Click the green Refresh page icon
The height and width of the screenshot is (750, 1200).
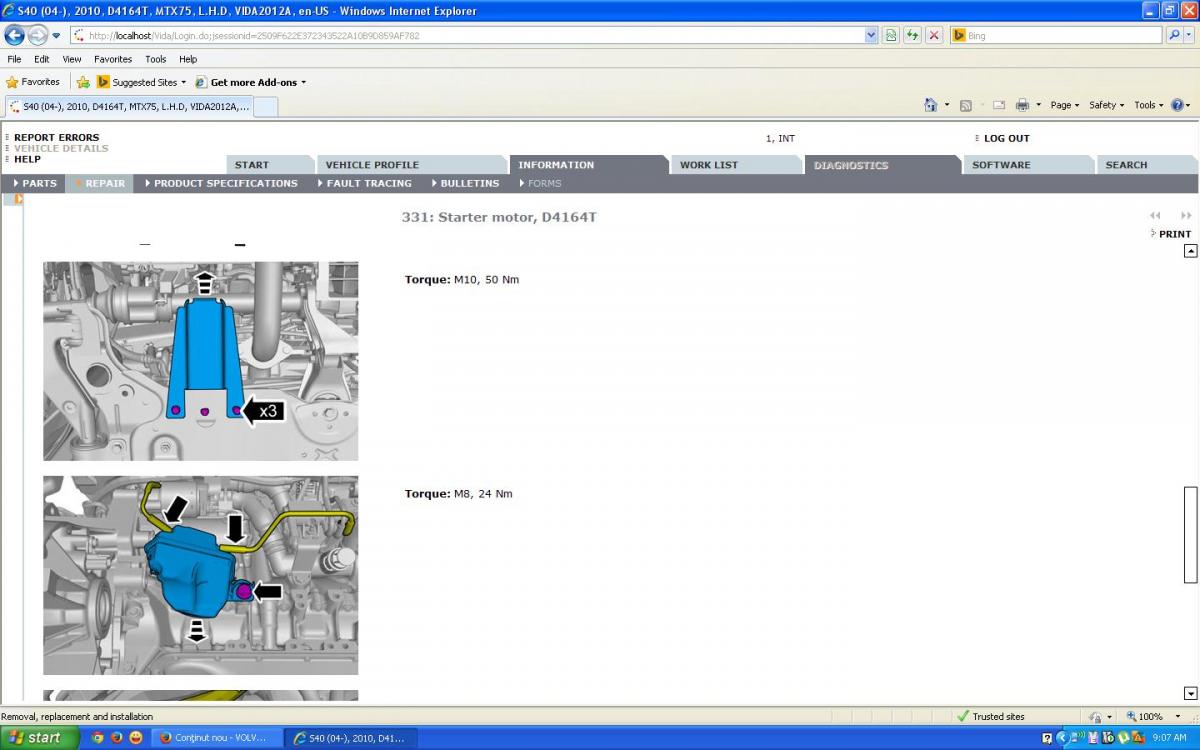pos(912,35)
